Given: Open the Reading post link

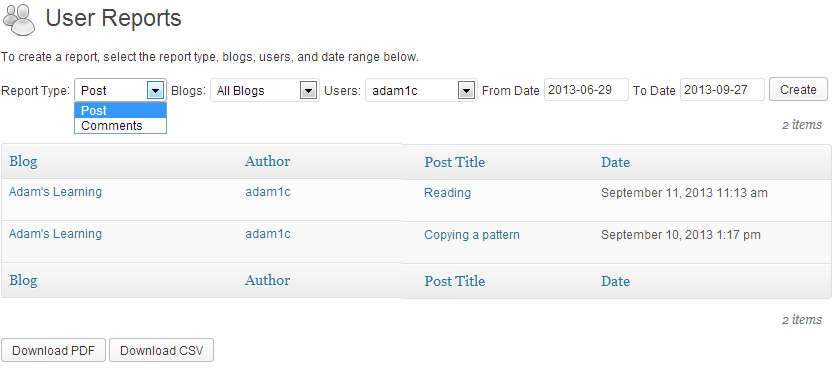Looking at the screenshot, I should 447,192.
